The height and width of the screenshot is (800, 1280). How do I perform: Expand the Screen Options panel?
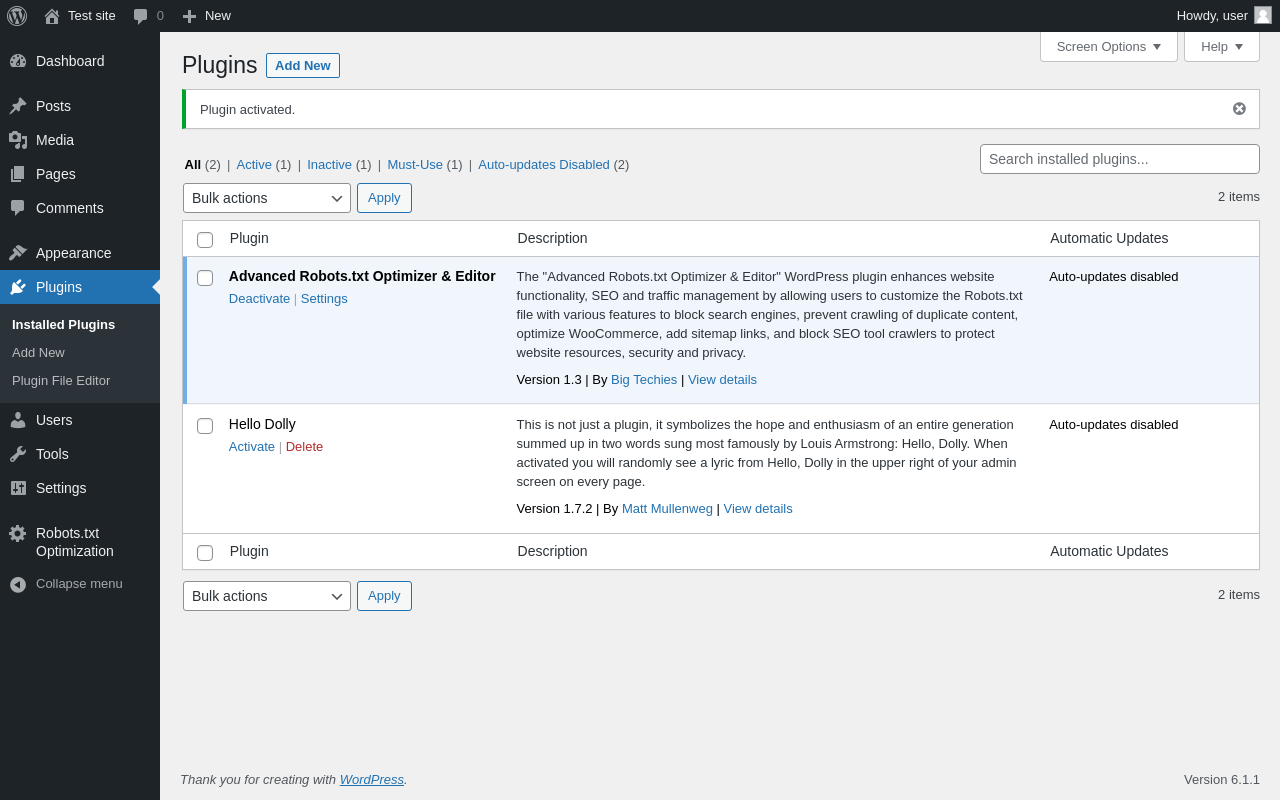click(1109, 46)
